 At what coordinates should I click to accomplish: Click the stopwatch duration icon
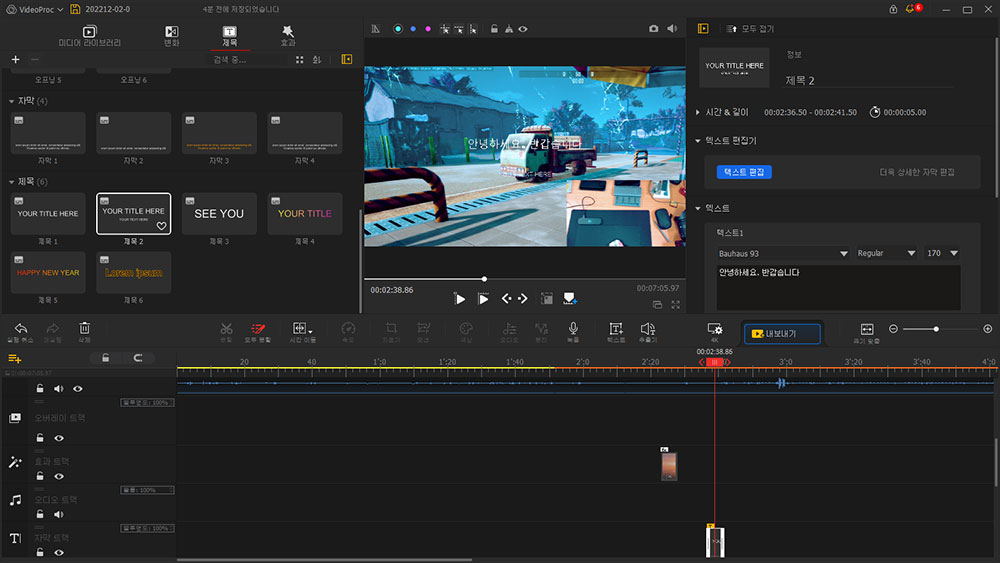click(x=875, y=112)
